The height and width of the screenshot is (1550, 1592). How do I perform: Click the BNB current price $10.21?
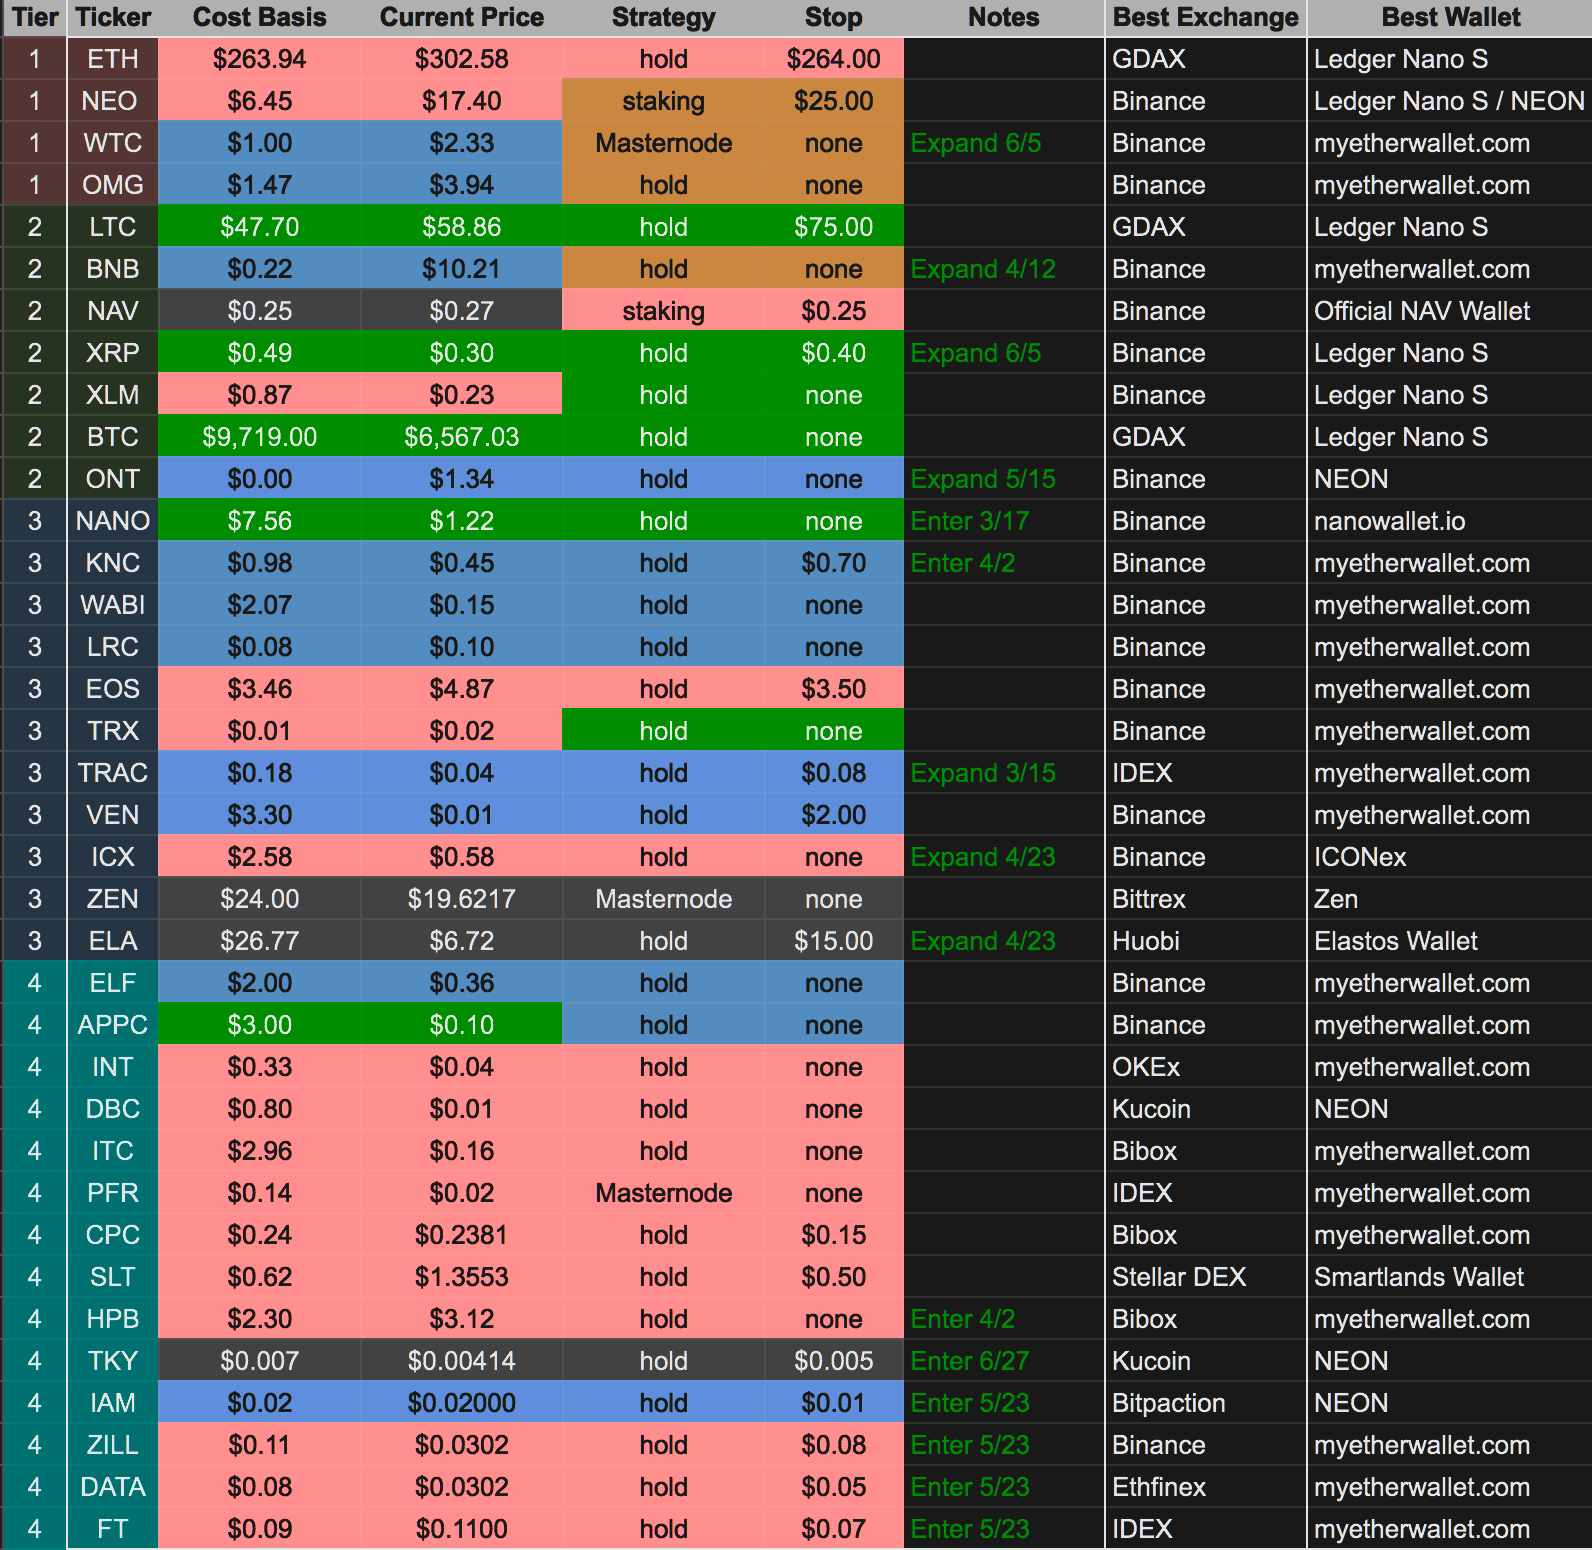pyautogui.click(x=462, y=269)
